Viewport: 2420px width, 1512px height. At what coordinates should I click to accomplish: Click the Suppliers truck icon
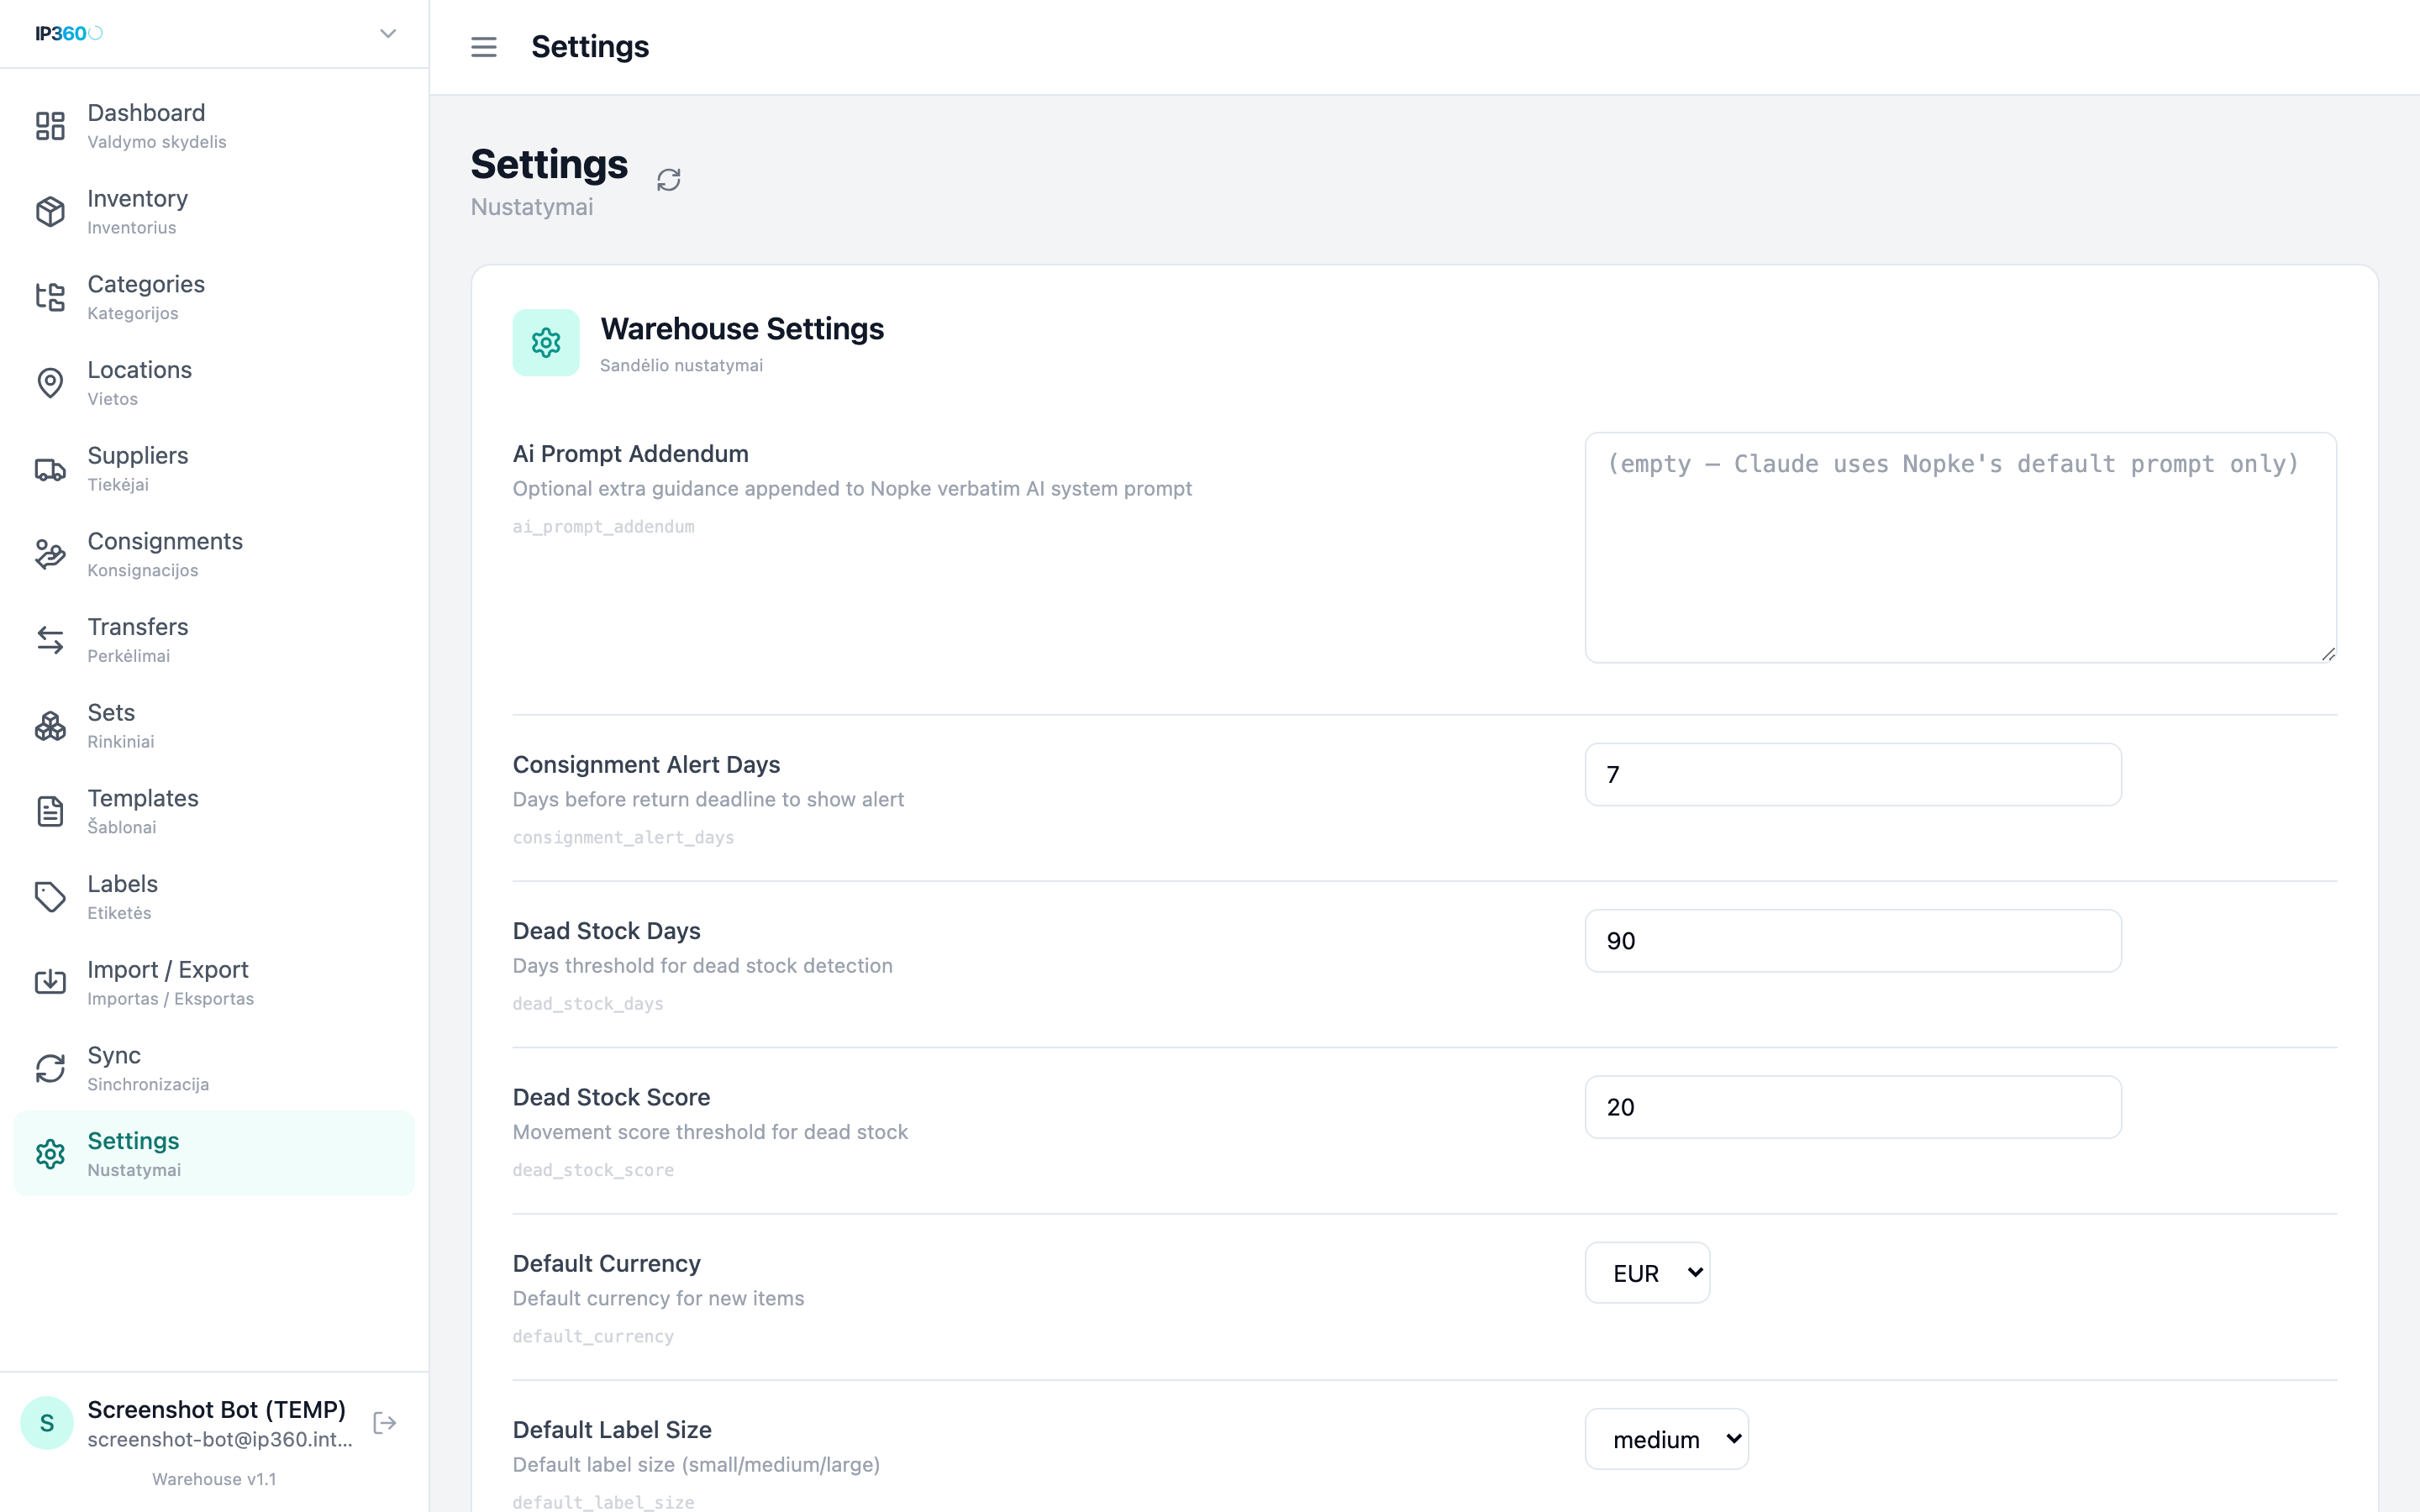50,469
